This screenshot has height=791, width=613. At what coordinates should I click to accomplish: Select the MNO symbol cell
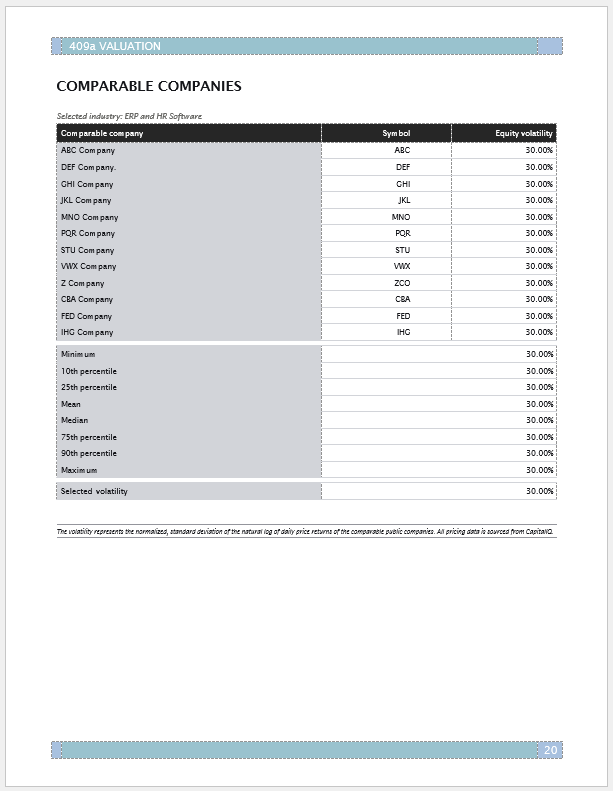(x=401, y=217)
